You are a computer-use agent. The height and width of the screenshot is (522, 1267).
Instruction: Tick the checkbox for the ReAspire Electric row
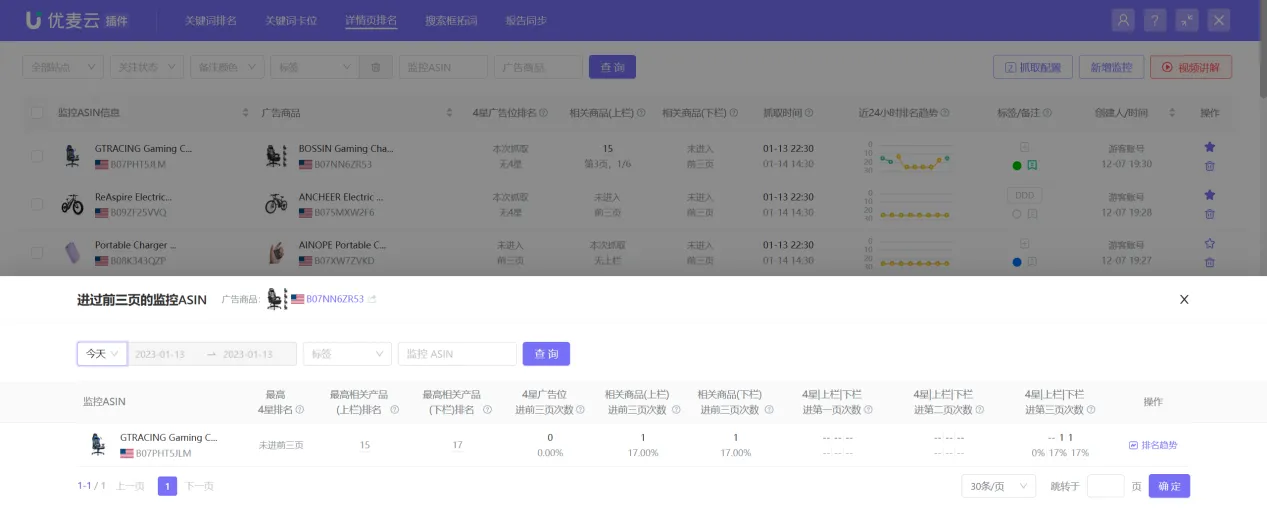pyautogui.click(x=37, y=204)
